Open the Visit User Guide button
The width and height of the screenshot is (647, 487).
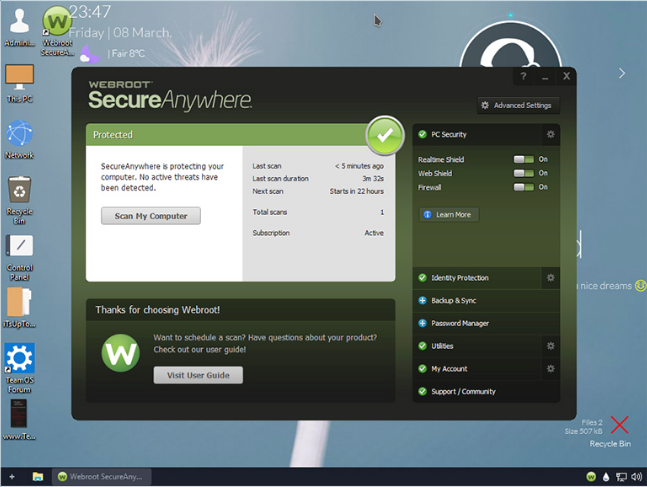click(x=198, y=375)
